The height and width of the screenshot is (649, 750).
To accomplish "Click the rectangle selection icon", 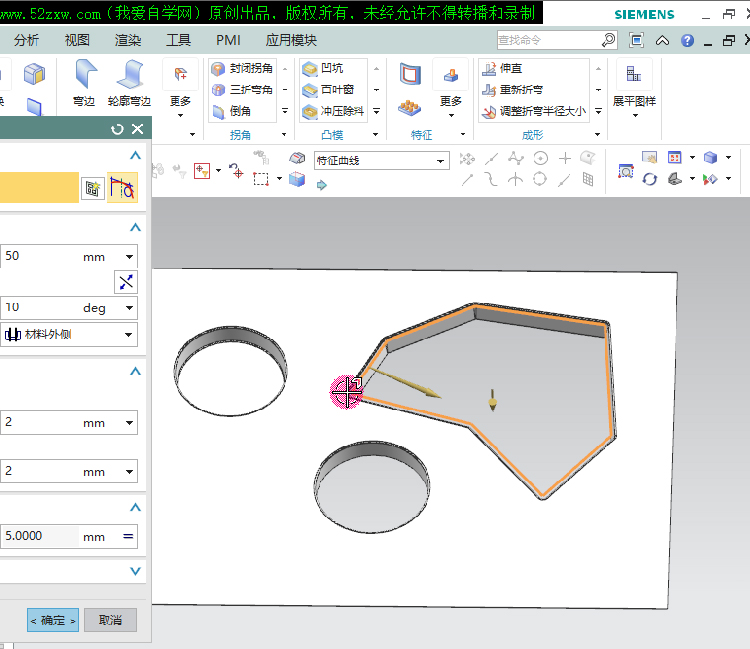I will coord(261,179).
